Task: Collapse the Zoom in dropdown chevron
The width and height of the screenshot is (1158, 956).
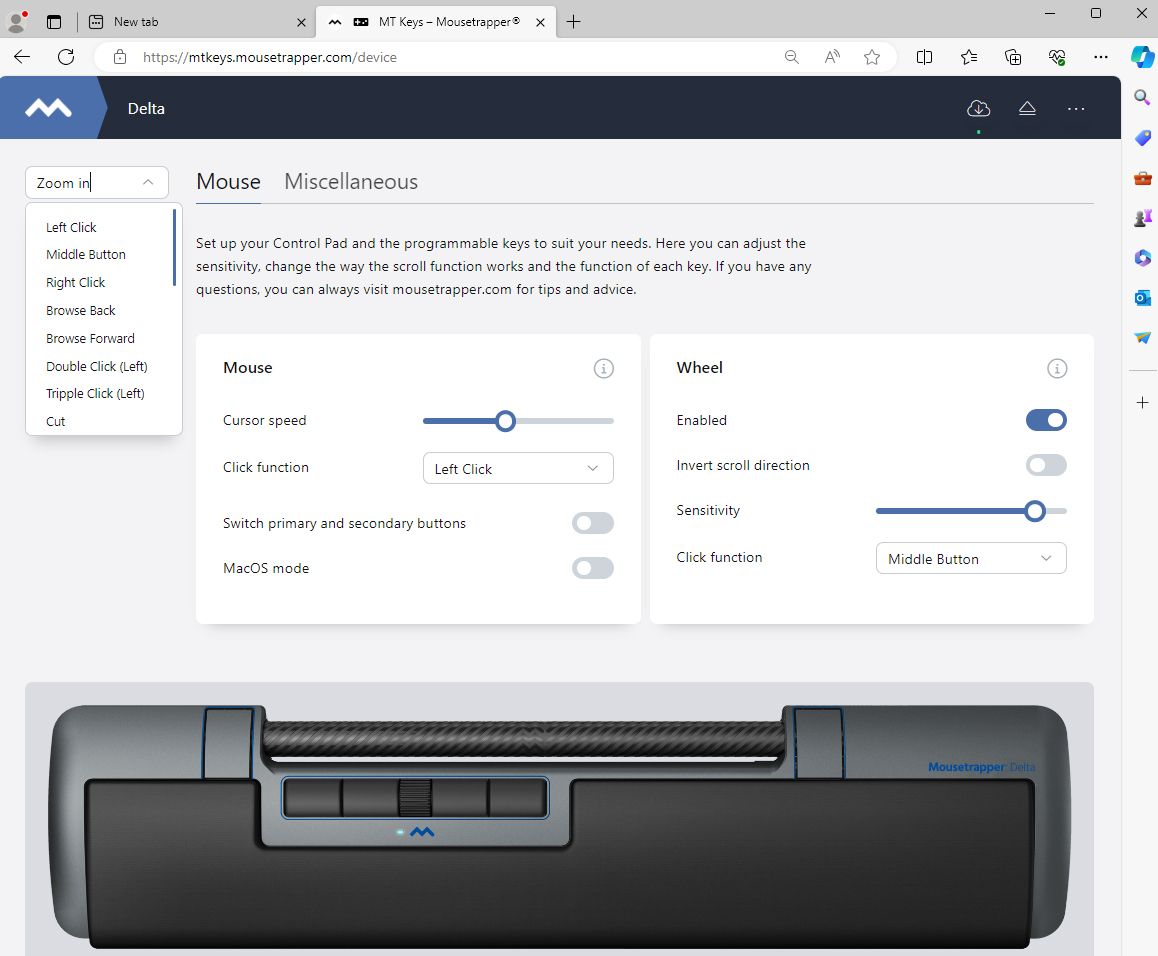Action: [x=148, y=182]
